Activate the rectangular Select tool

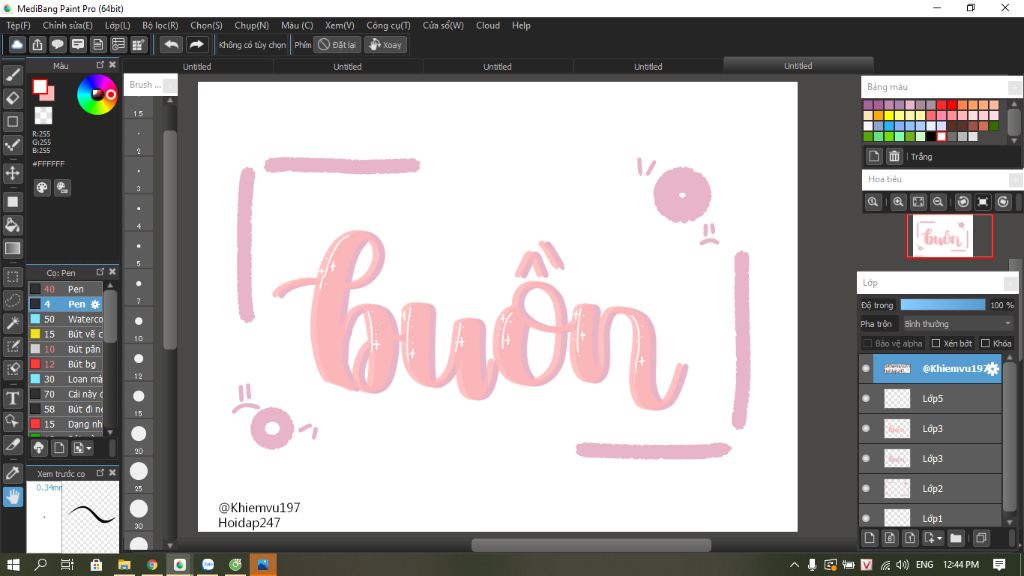coord(12,277)
